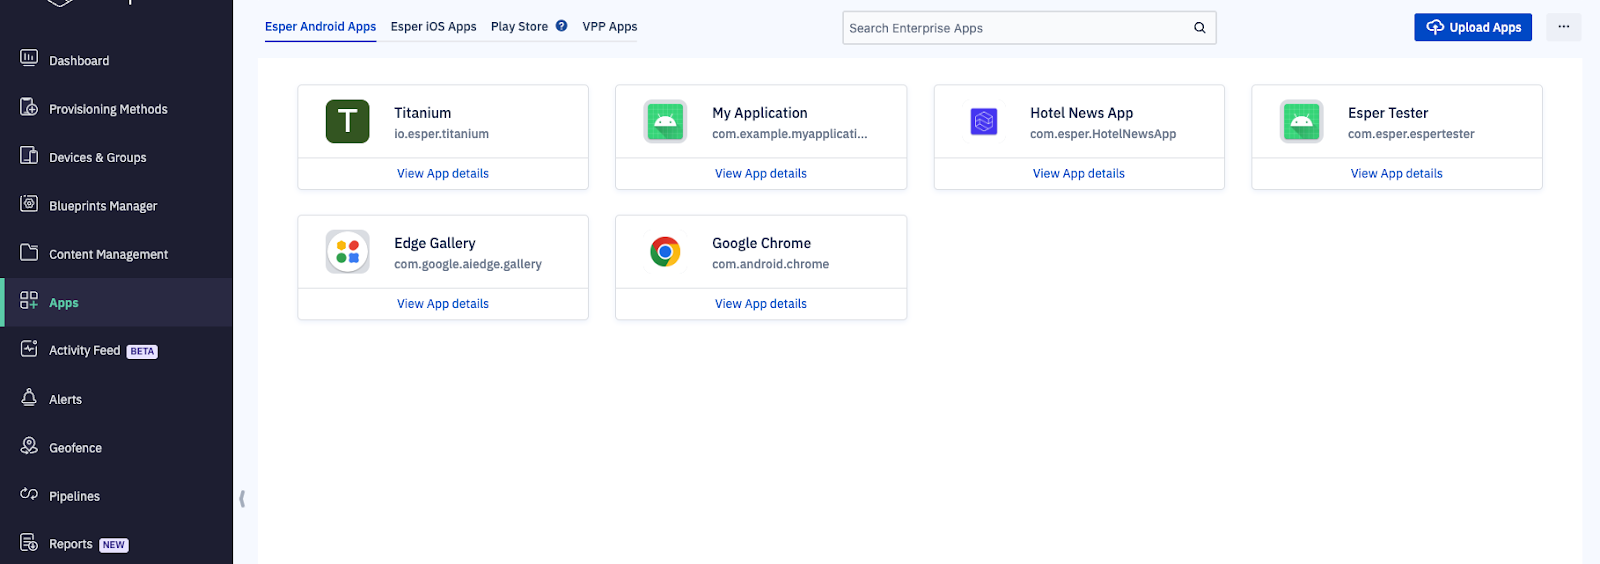This screenshot has height=564, width=1600.
Task: Open Reports section marked NEW
Action: point(71,544)
